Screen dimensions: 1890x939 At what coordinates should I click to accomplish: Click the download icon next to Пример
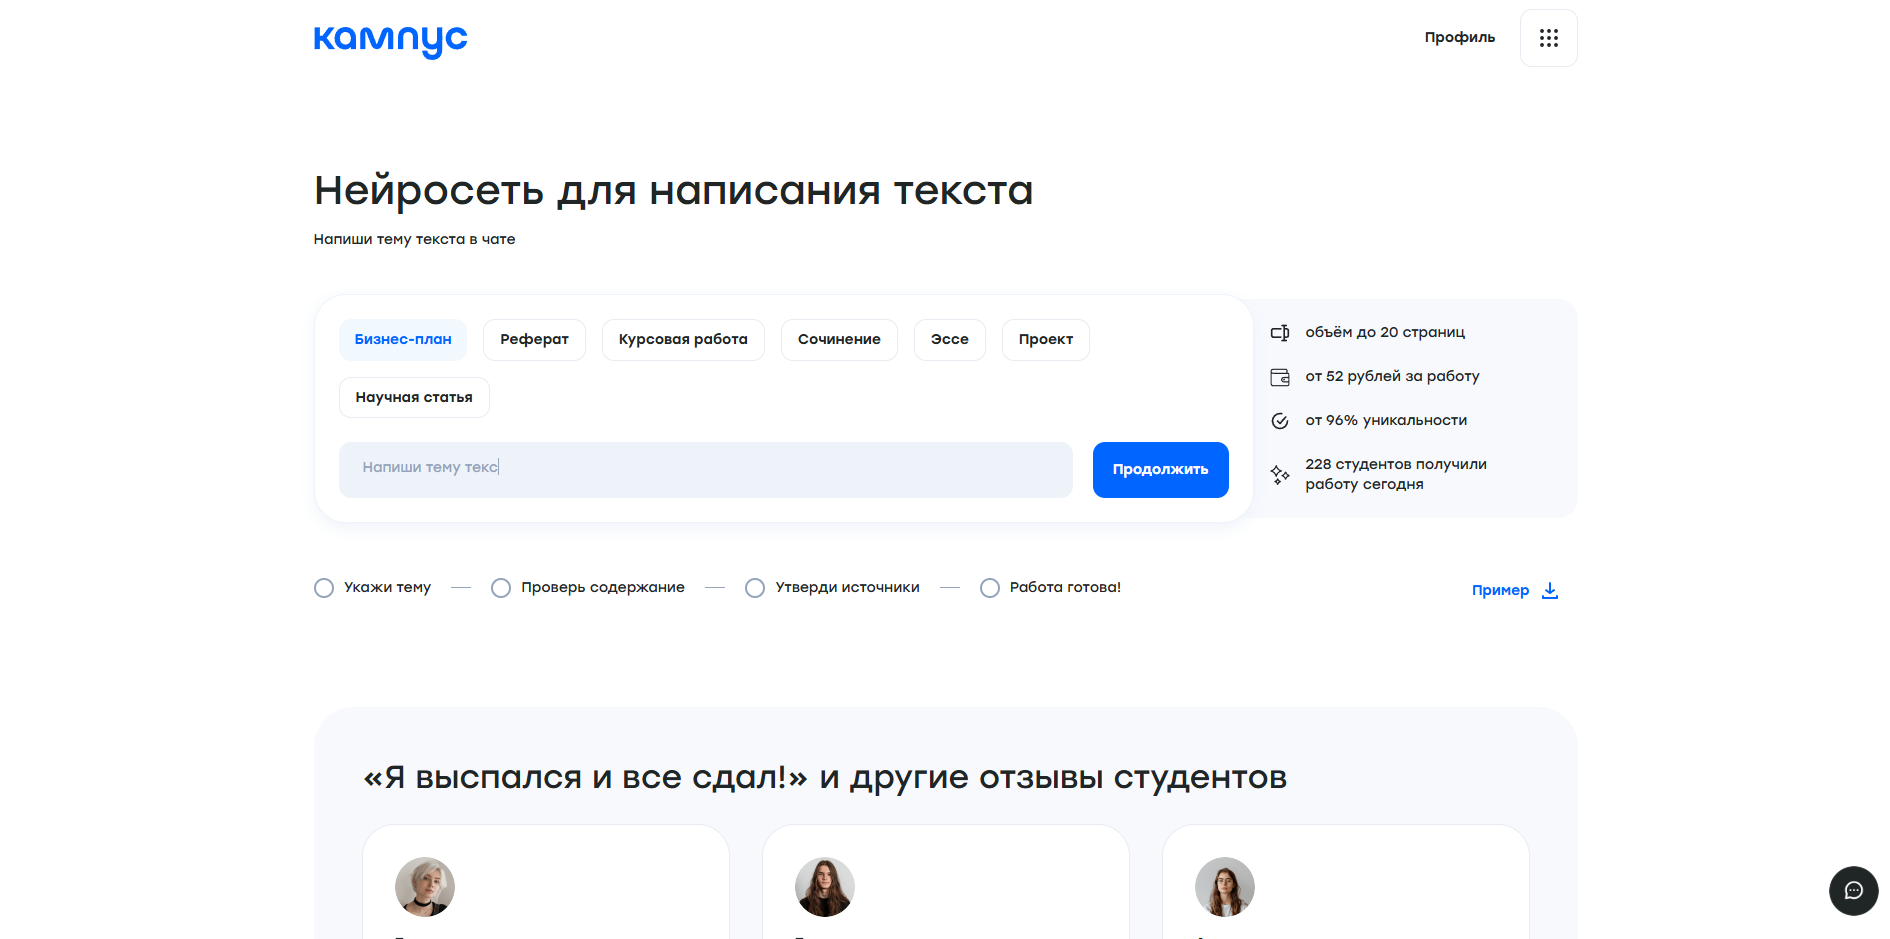[x=1549, y=590]
